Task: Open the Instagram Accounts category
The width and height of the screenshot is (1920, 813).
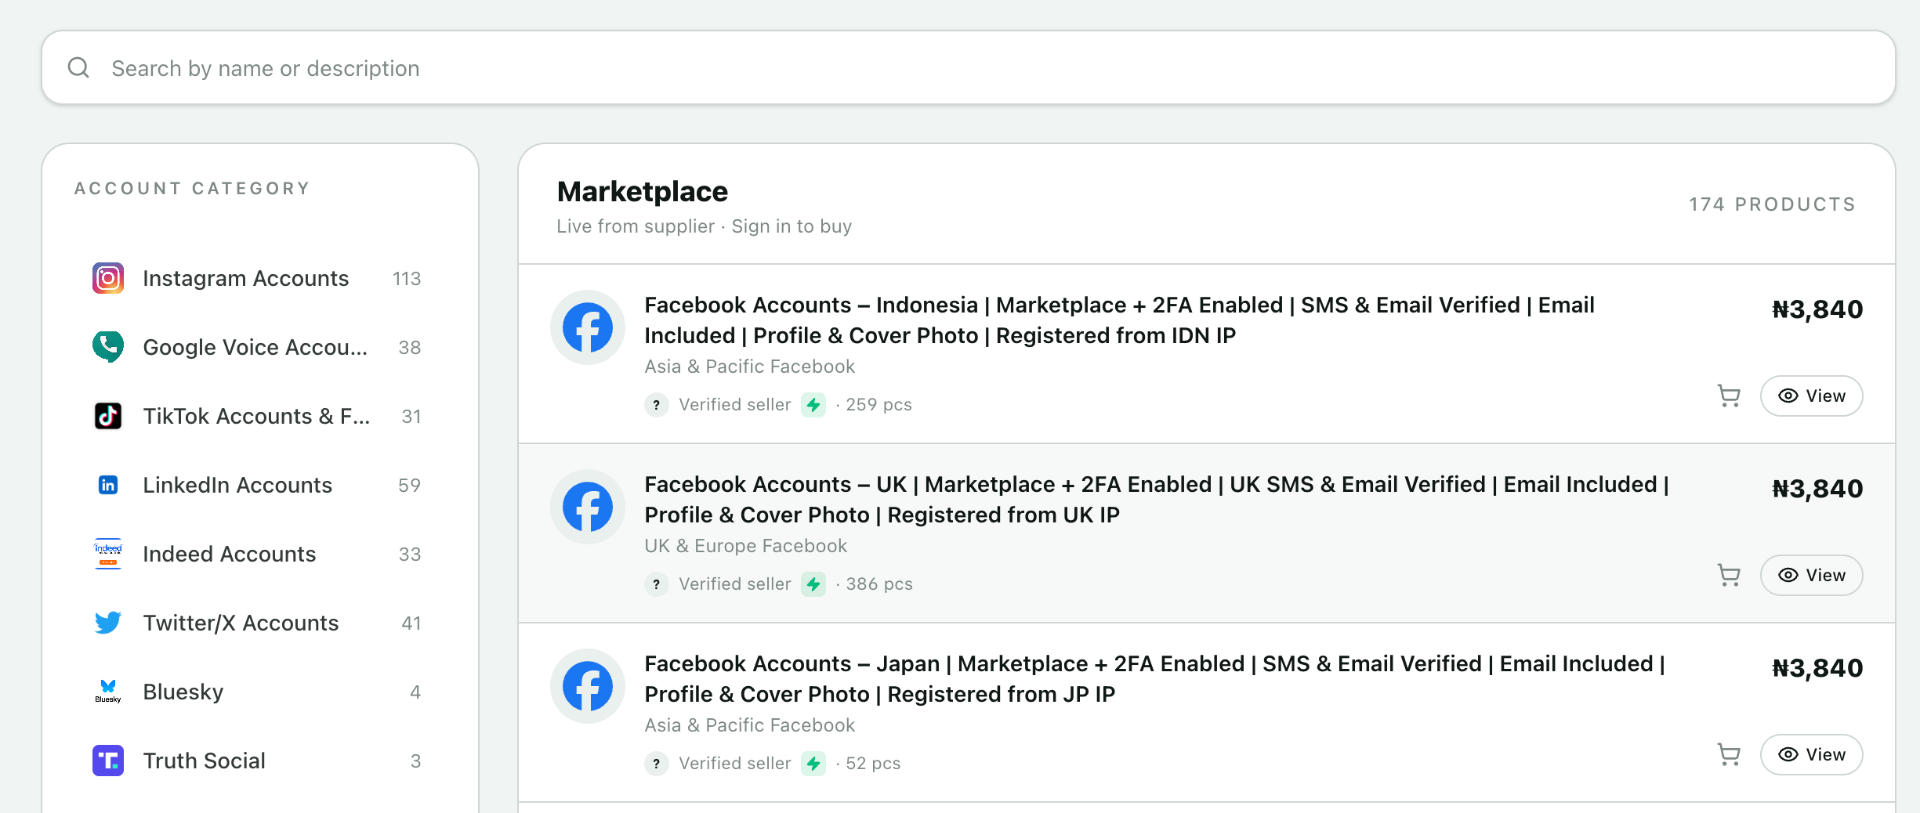Action: [x=258, y=278]
